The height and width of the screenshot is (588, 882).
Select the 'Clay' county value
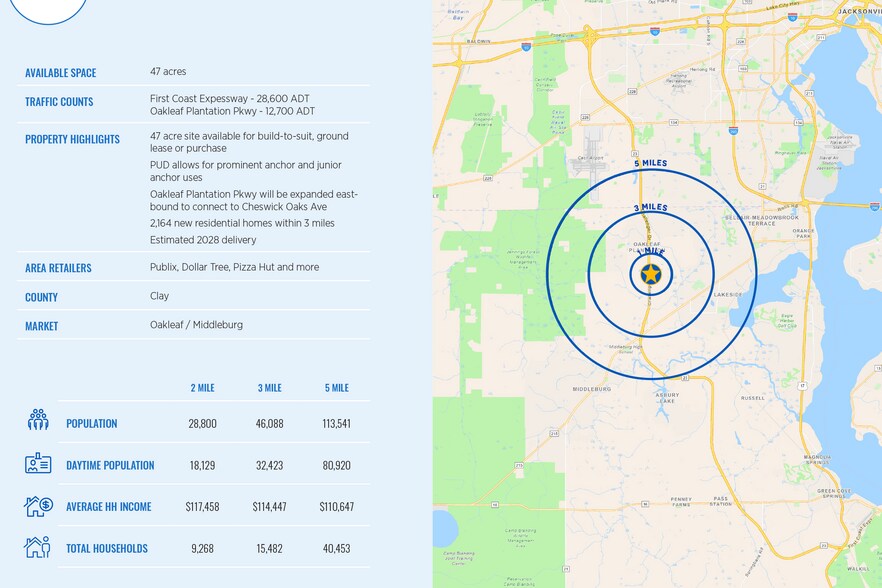click(x=159, y=296)
